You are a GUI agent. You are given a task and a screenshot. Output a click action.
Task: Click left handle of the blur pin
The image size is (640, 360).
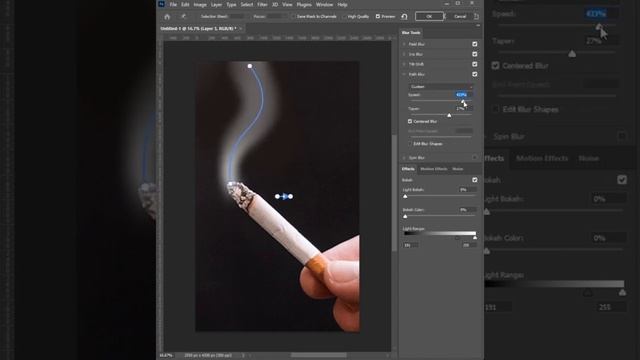pos(278,196)
